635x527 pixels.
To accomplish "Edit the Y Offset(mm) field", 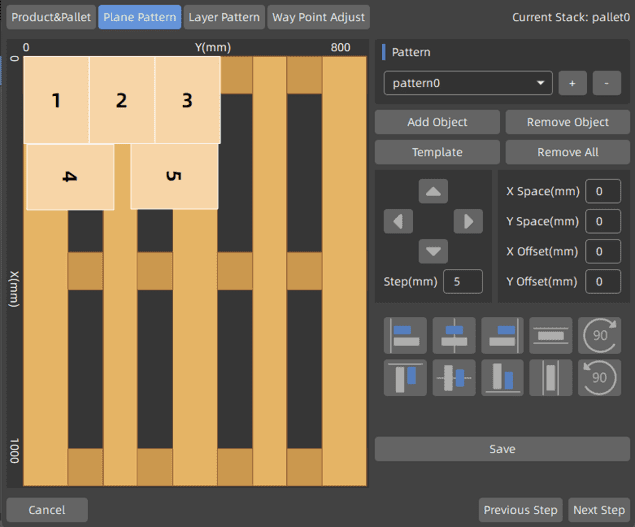I will 603,281.
